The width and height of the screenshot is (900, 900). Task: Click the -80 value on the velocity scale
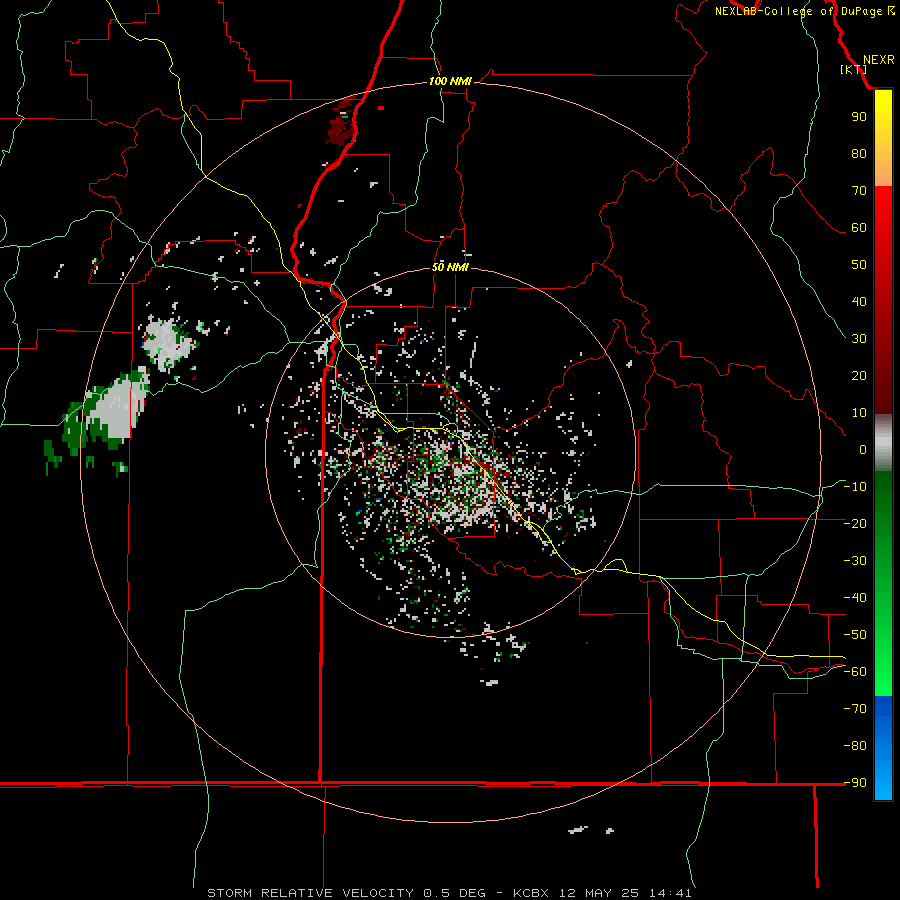(855, 746)
